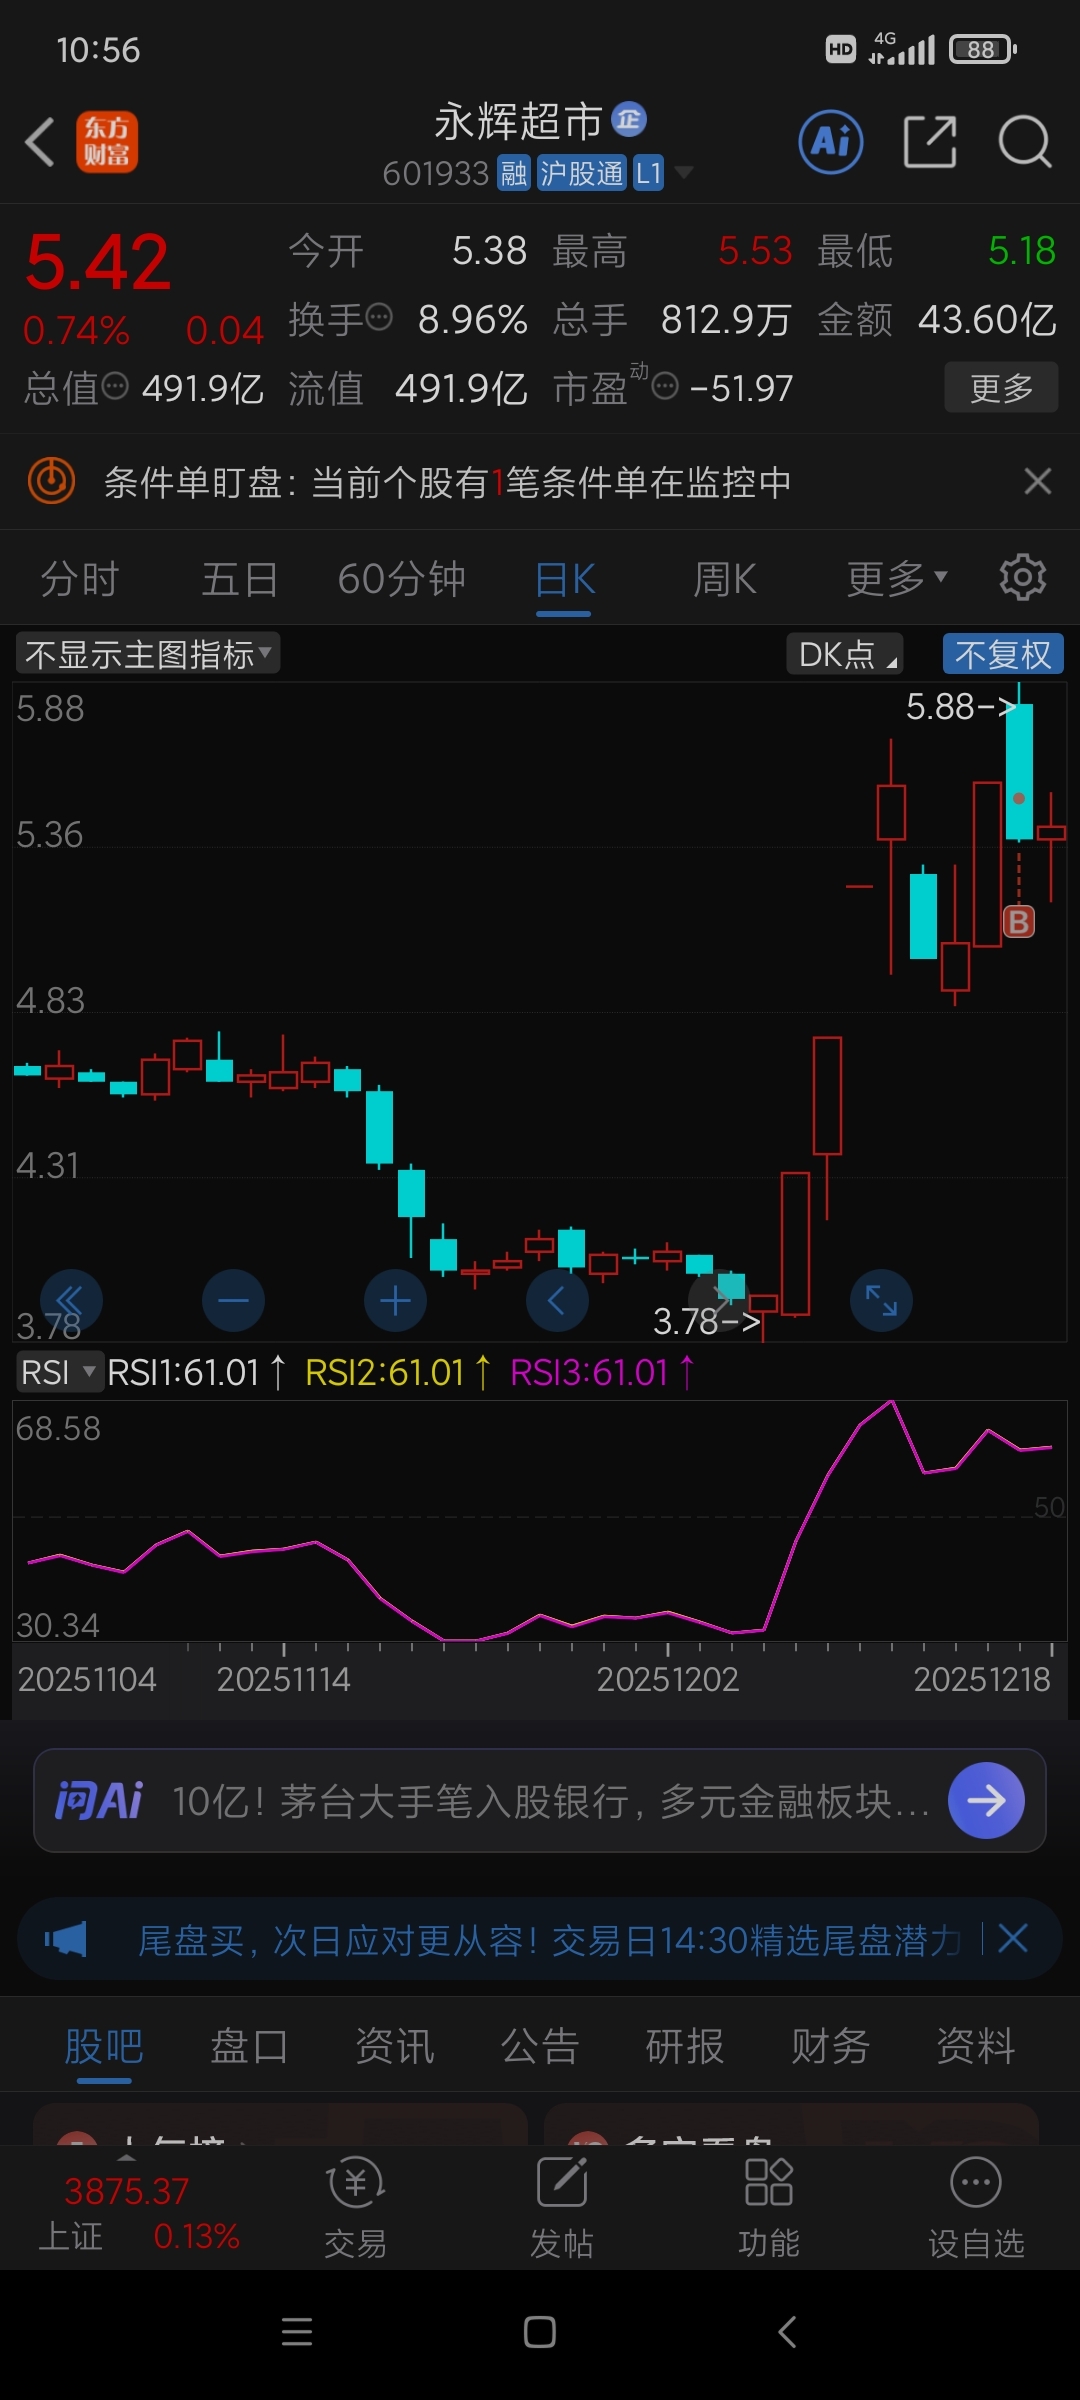Move chart left with the left chevron

[557, 1301]
